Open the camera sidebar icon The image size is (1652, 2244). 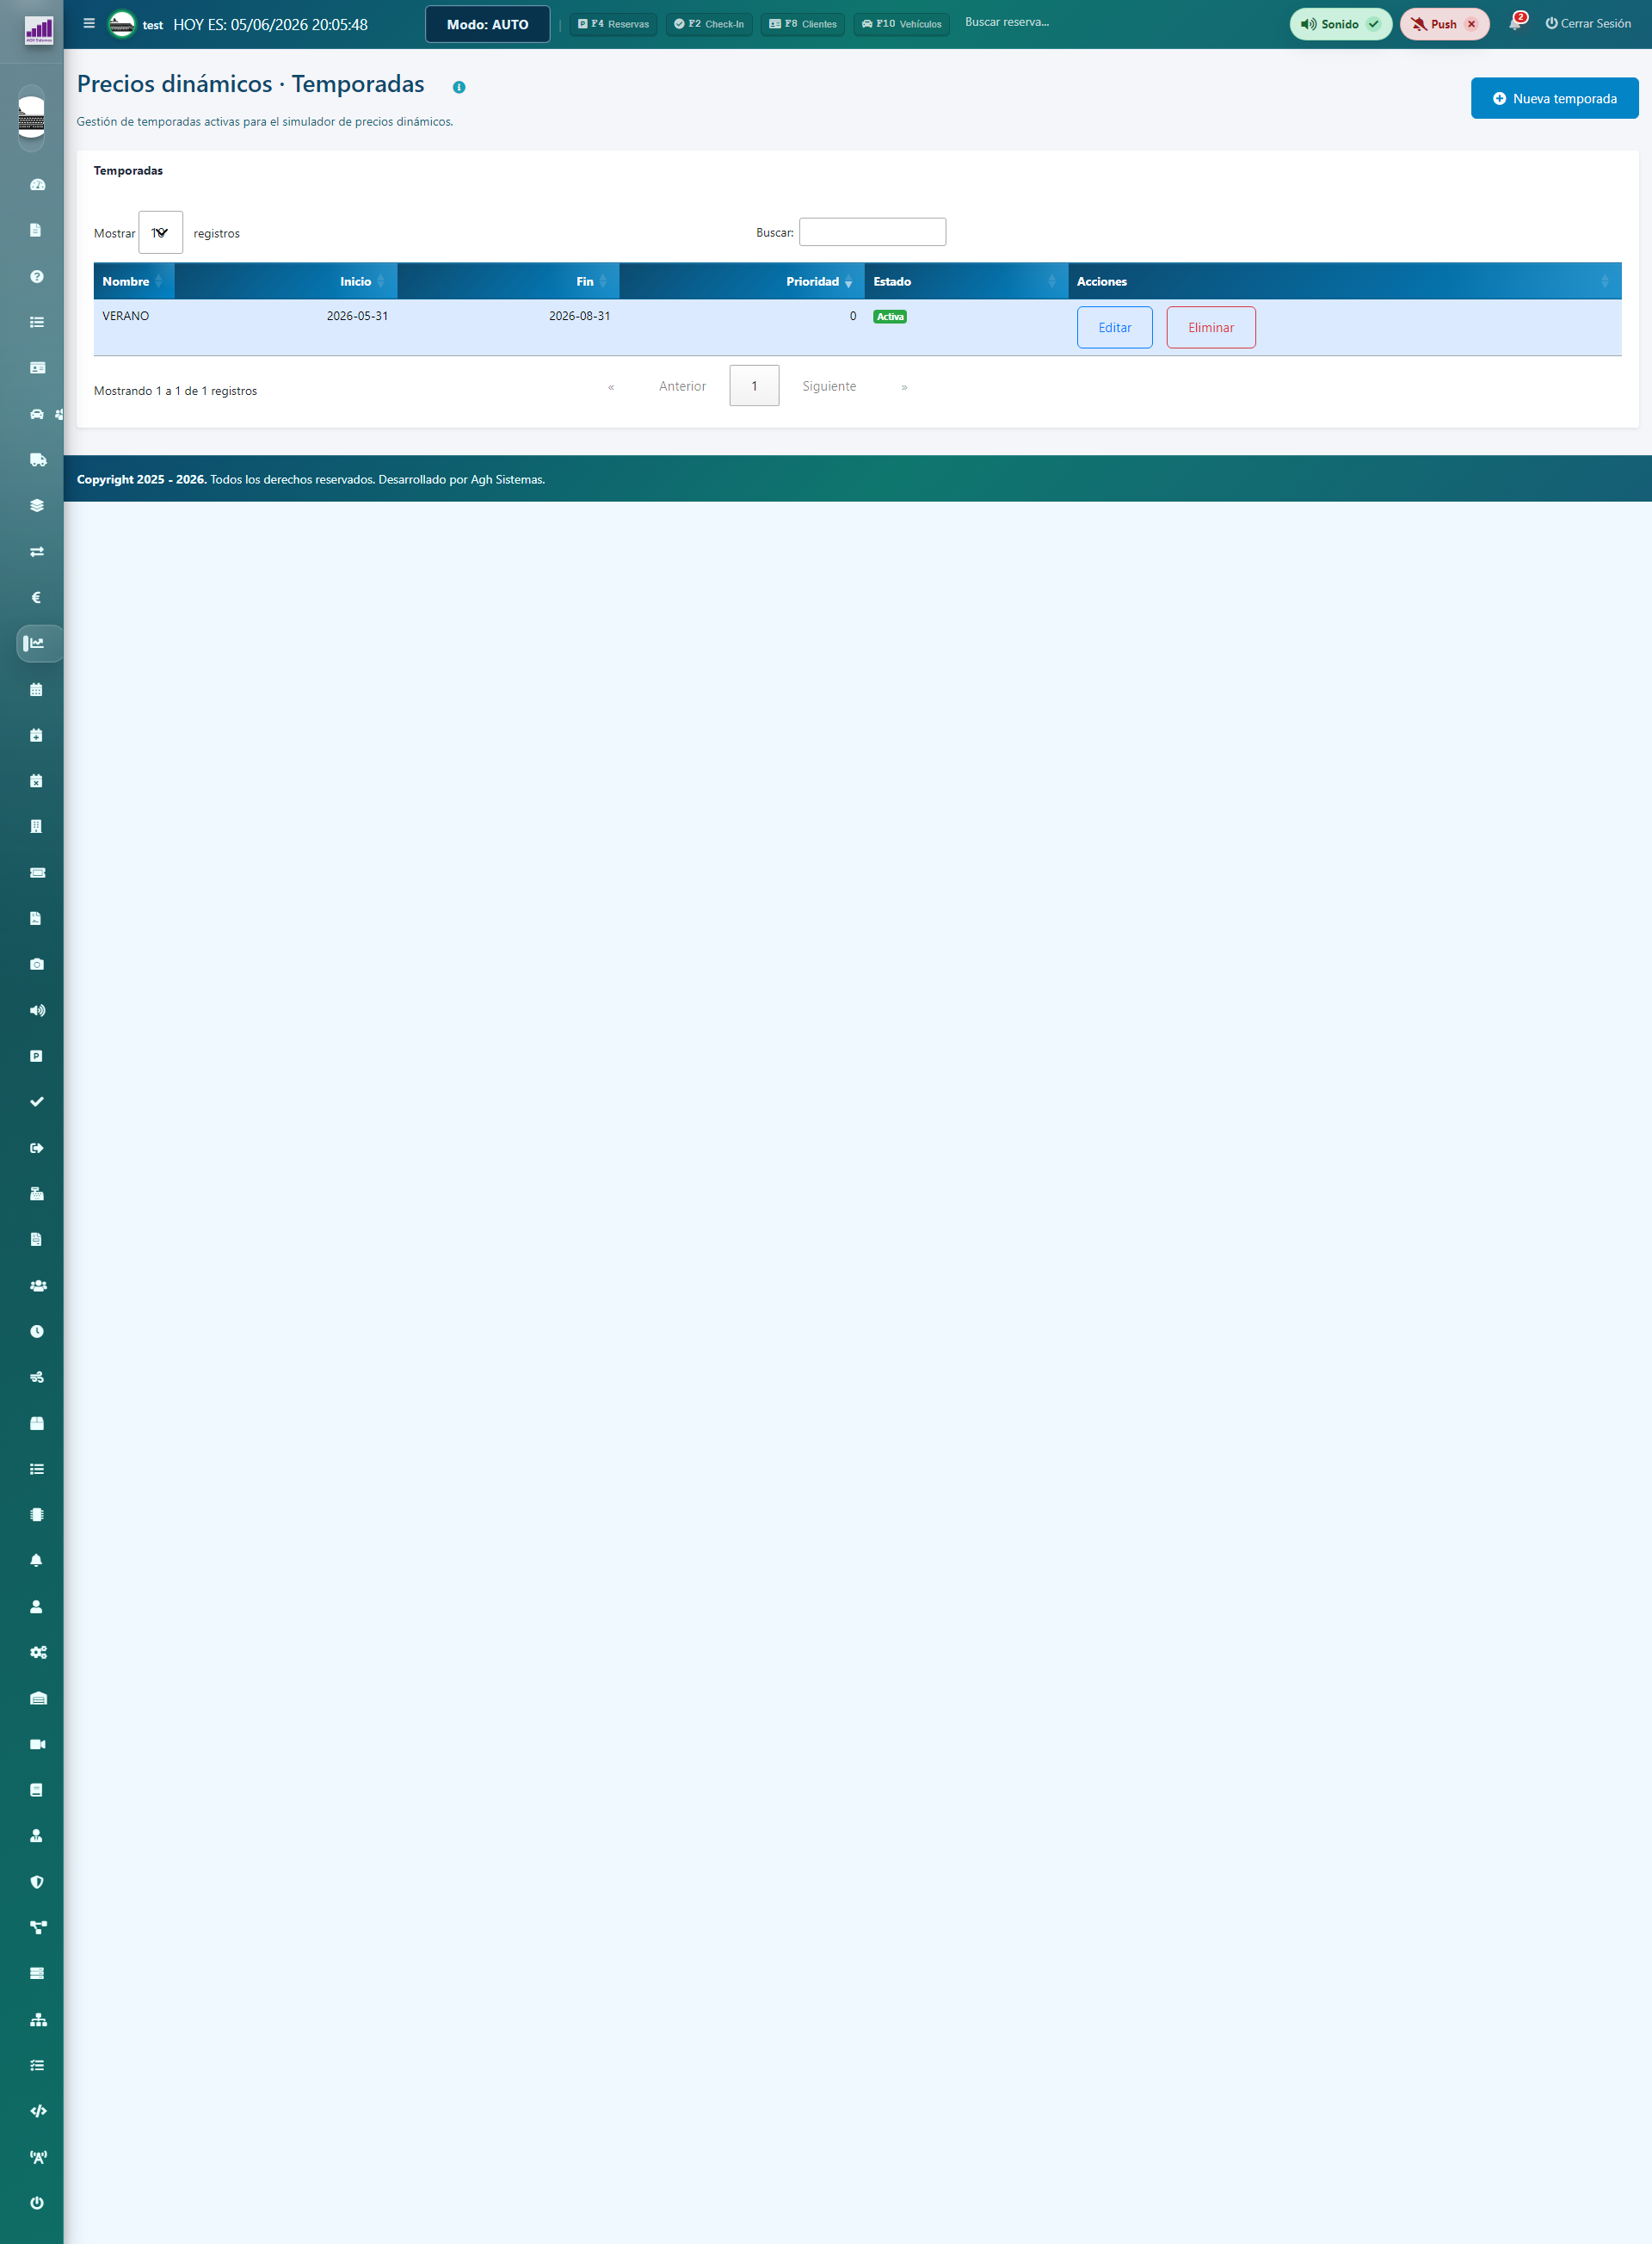pos(37,964)
